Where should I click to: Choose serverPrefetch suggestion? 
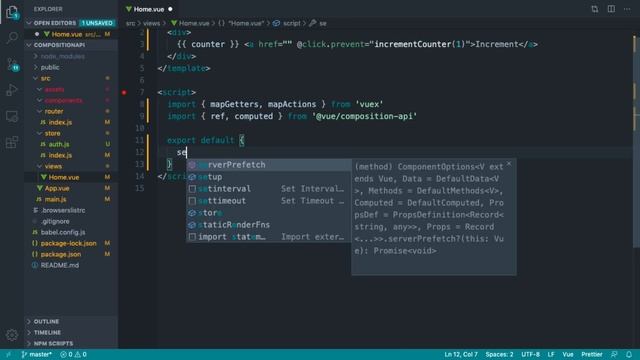coord(269,165)
